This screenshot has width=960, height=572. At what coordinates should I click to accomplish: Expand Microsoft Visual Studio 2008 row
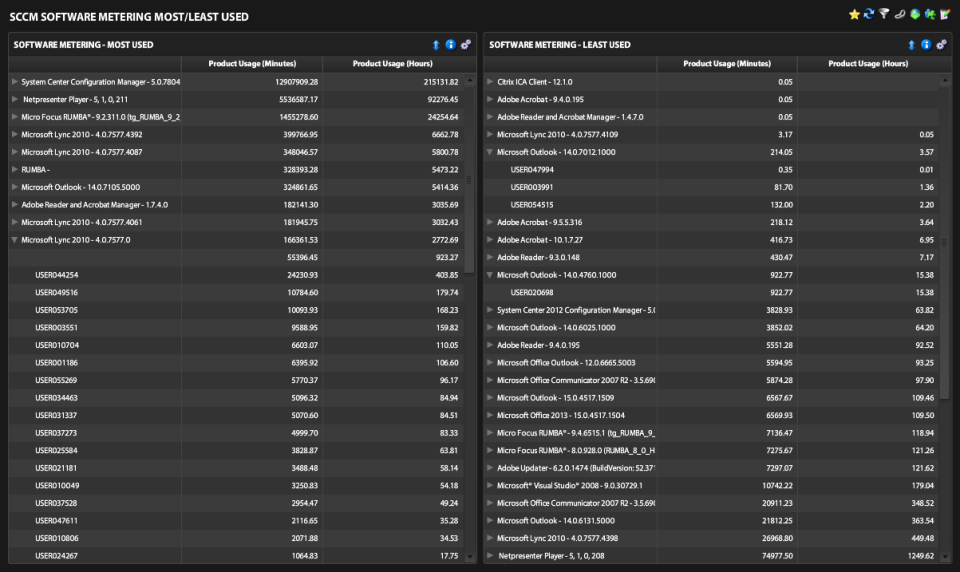click(490, 486)
